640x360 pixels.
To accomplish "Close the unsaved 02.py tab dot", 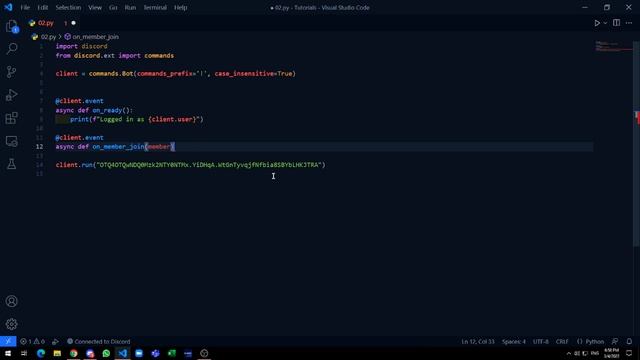I will pyautogui.click(x=73, y=23).
